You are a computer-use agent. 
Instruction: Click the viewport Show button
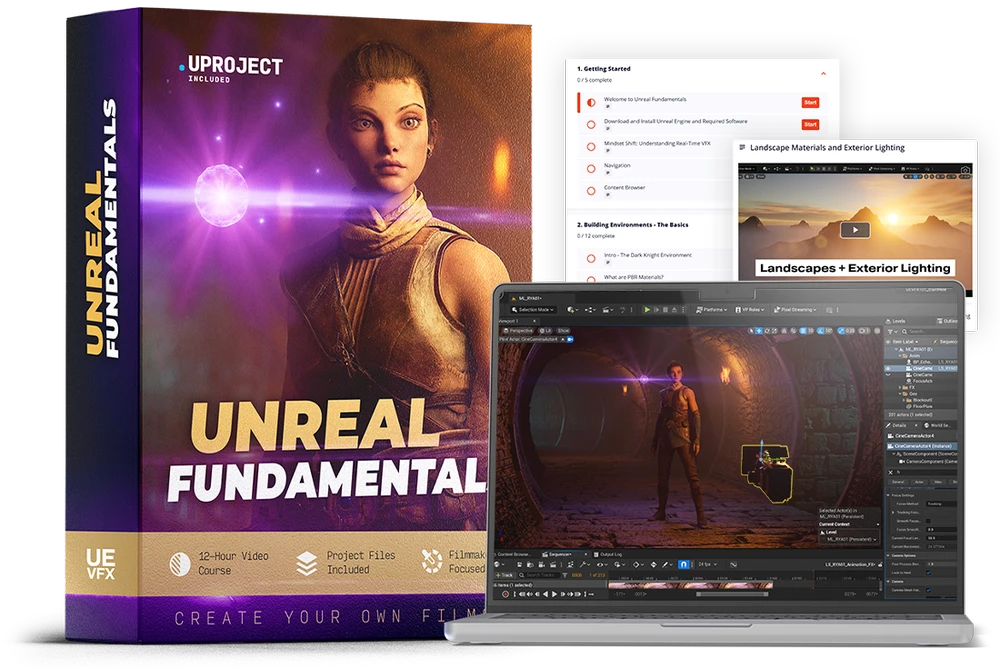pos(563,330)
